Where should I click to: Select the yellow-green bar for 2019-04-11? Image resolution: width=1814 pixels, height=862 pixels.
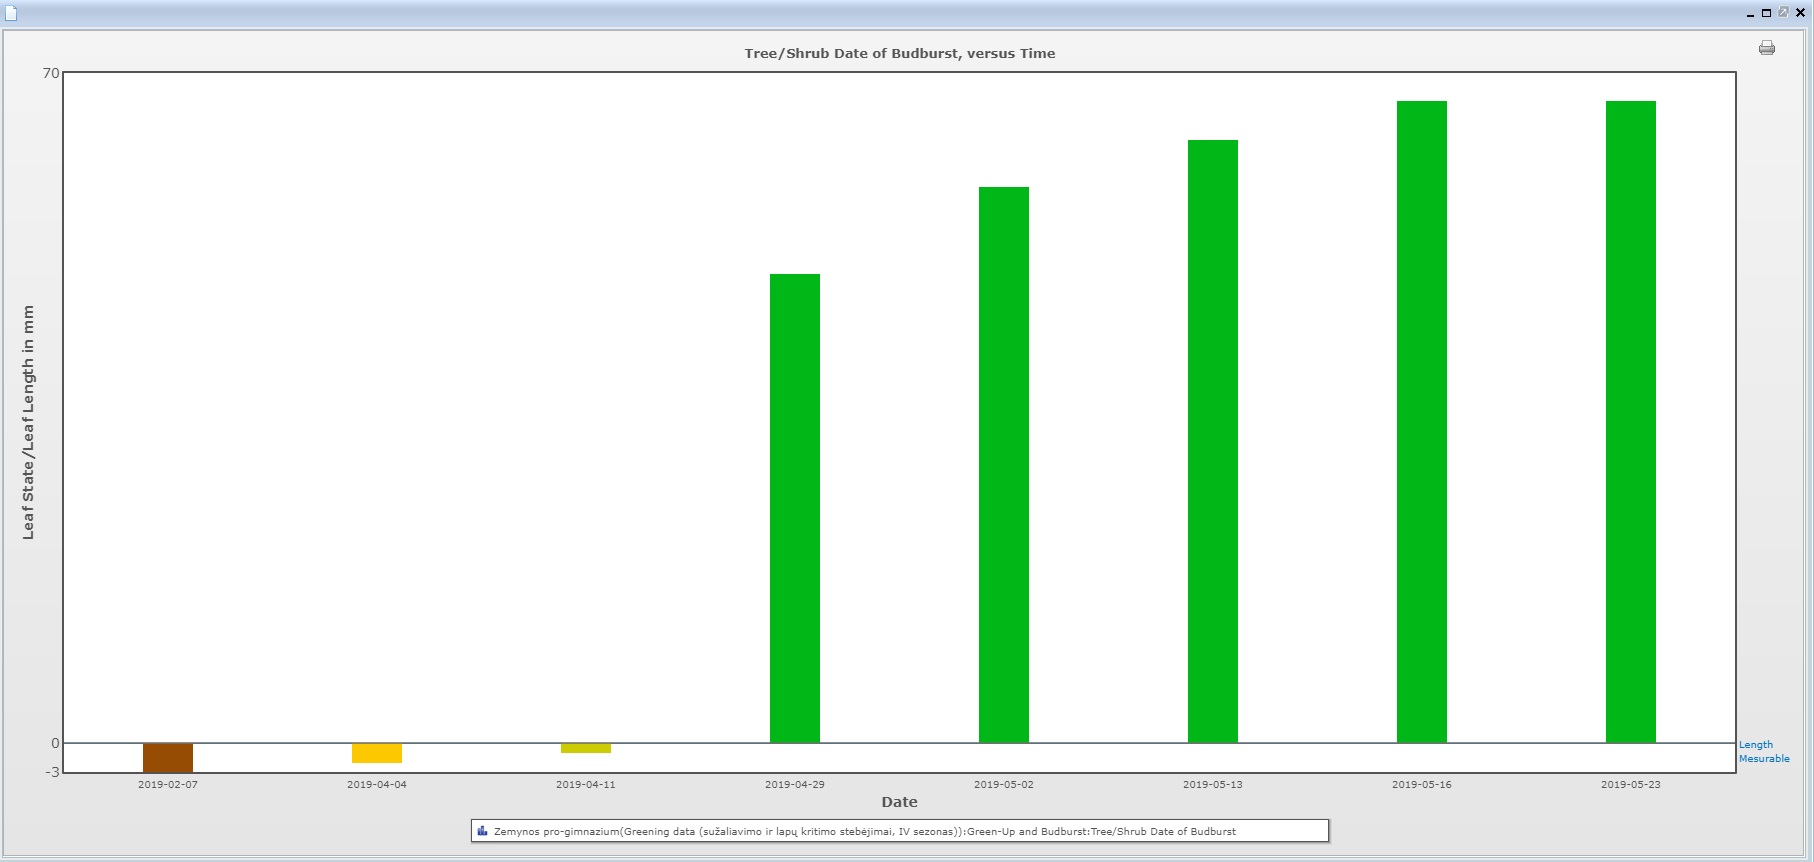(586, 748)
